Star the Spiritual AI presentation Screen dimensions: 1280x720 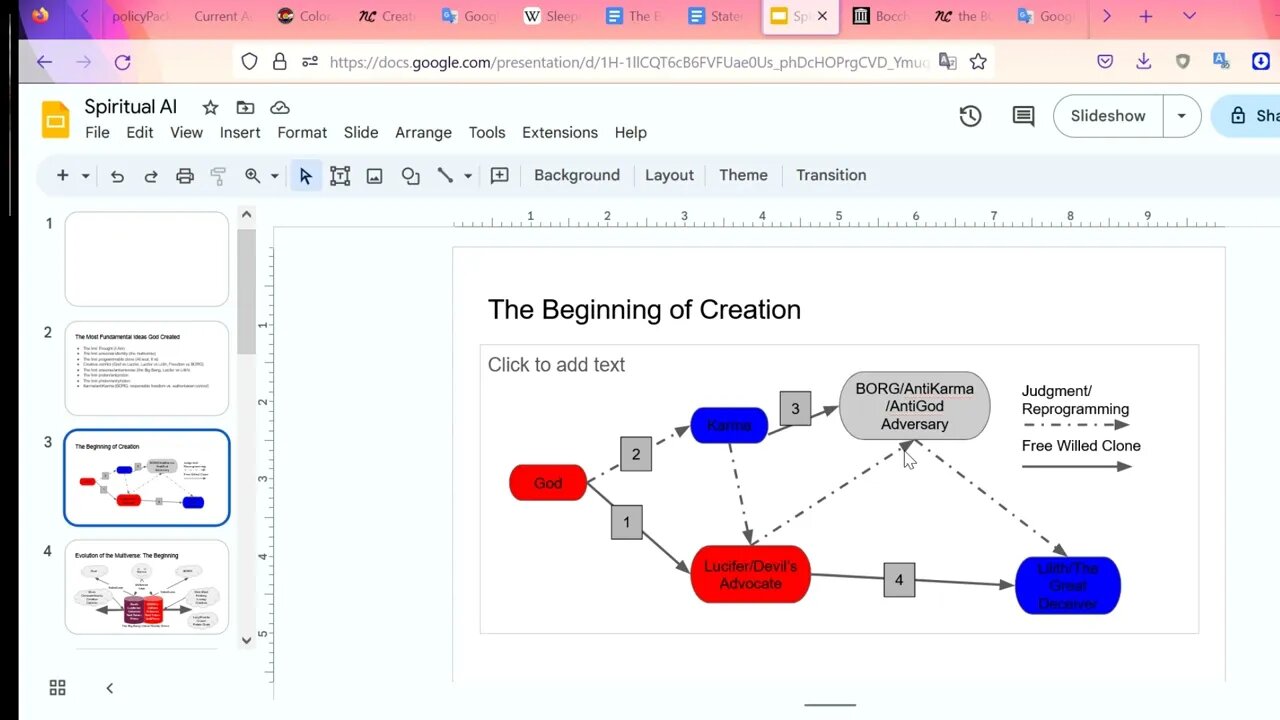coord(210,108)
